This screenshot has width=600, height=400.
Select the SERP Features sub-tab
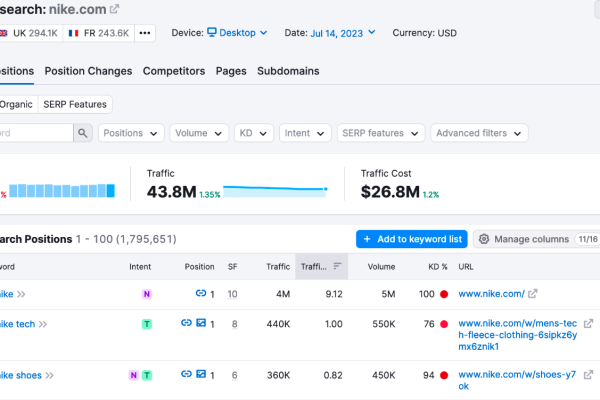tap(75, 104)
